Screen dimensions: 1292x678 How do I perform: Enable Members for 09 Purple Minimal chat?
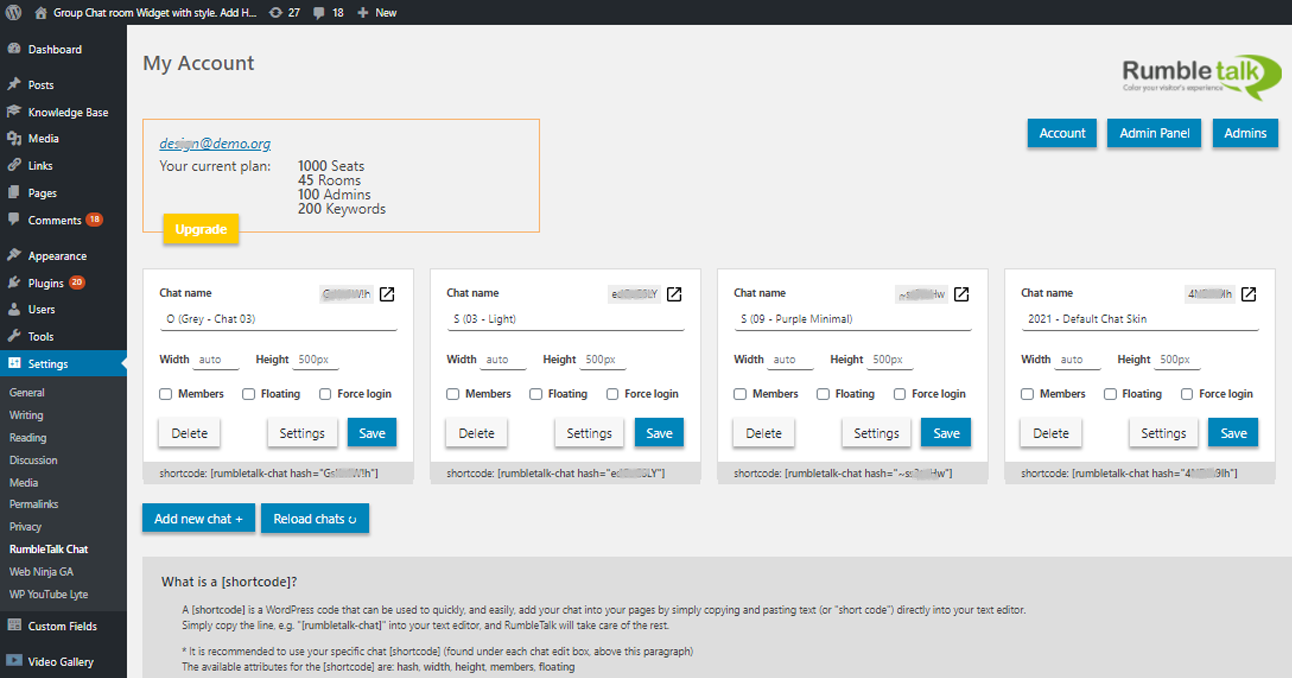click(740, 394)
